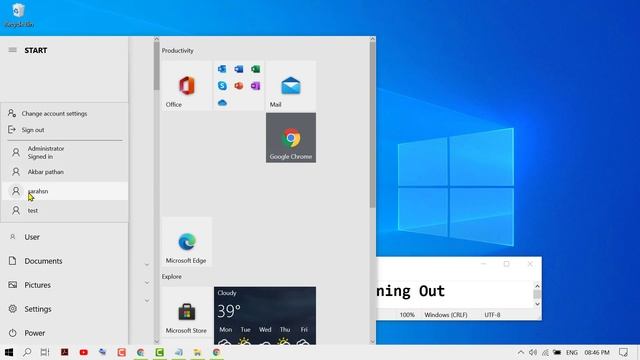Click 100% zoom in Notepad status bar
Image resolution: width=640 pixels, height=360 pixels.
coord(407,315)
